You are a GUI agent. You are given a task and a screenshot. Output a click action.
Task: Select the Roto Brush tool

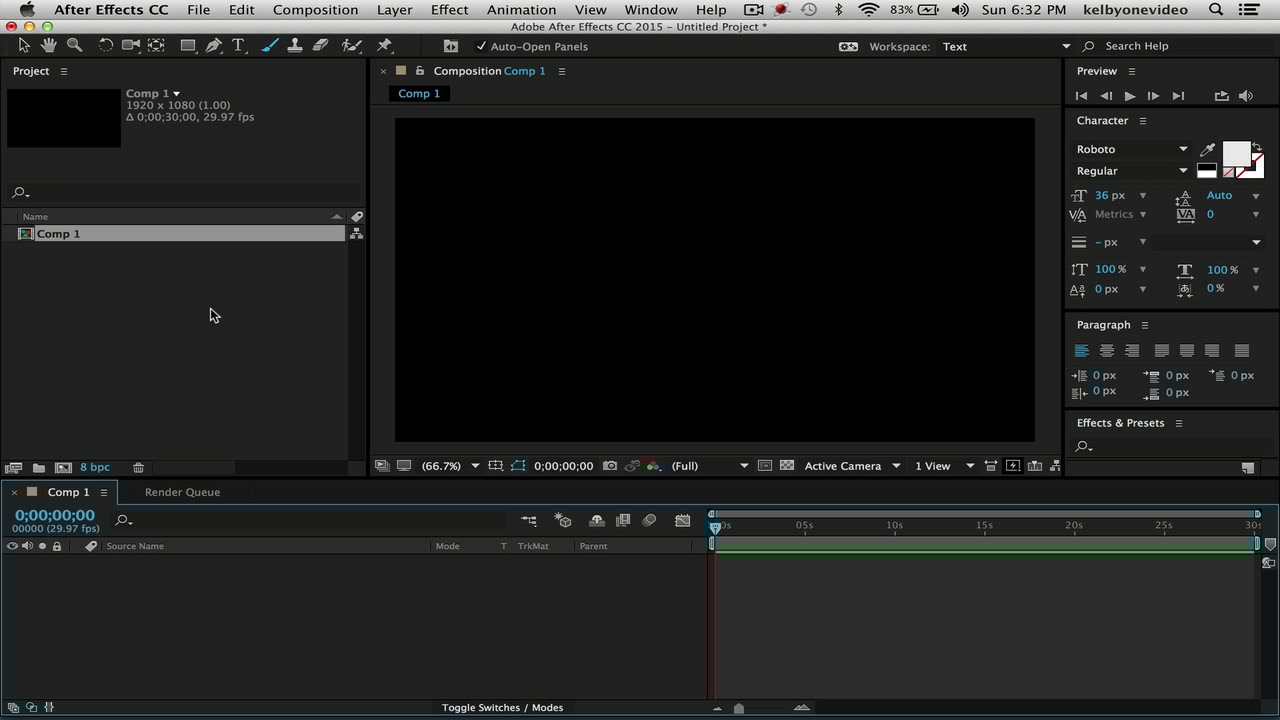click(351, 45)
